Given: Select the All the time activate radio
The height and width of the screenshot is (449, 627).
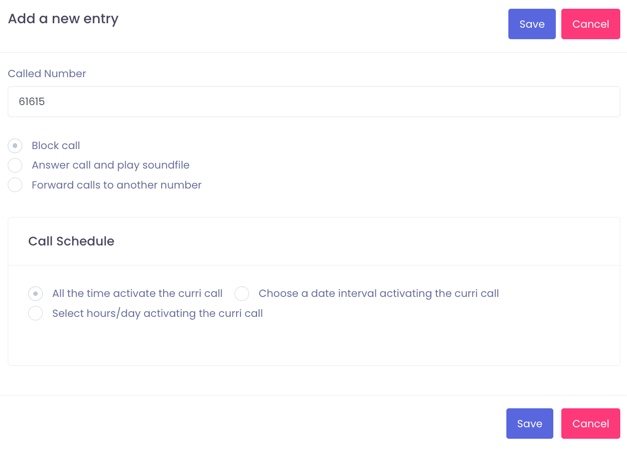Looking at the screenshot, I should (36, 294).
